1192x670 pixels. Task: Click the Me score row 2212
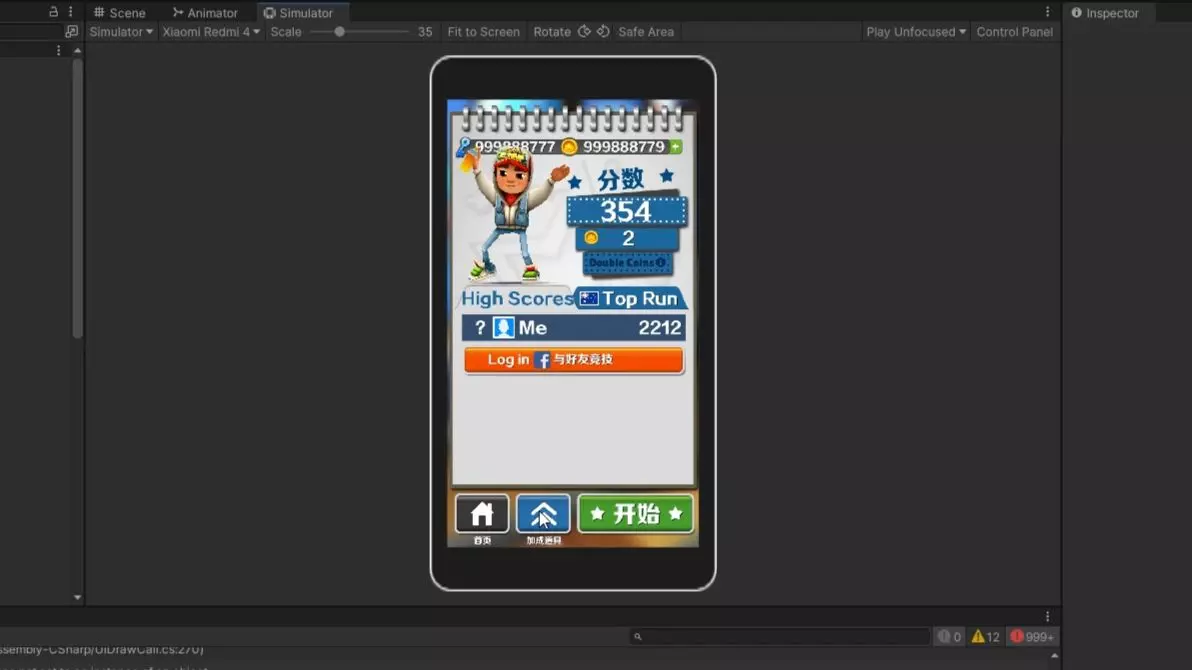[x=574, y=328]
